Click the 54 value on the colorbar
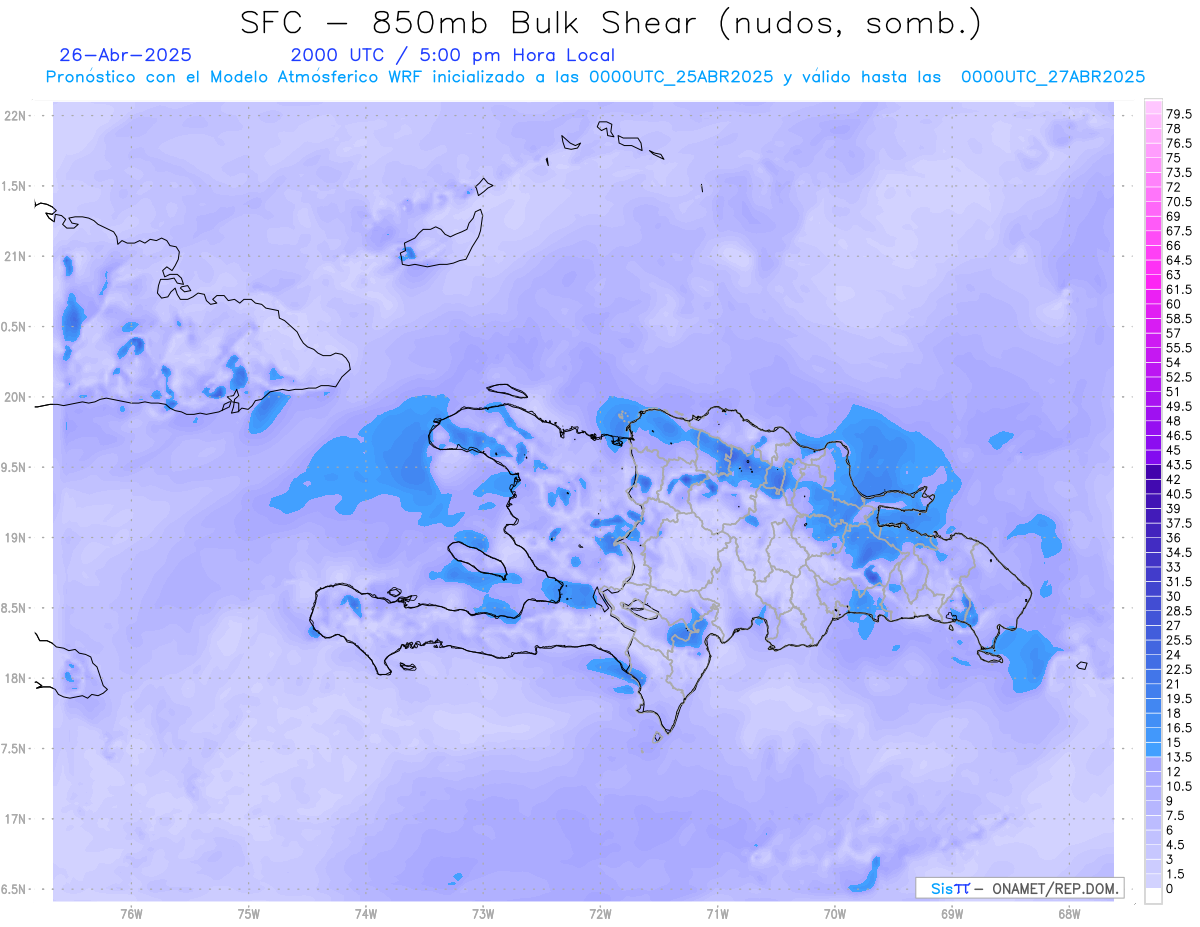The image size is (1200, 927). tap(1173, 362)
